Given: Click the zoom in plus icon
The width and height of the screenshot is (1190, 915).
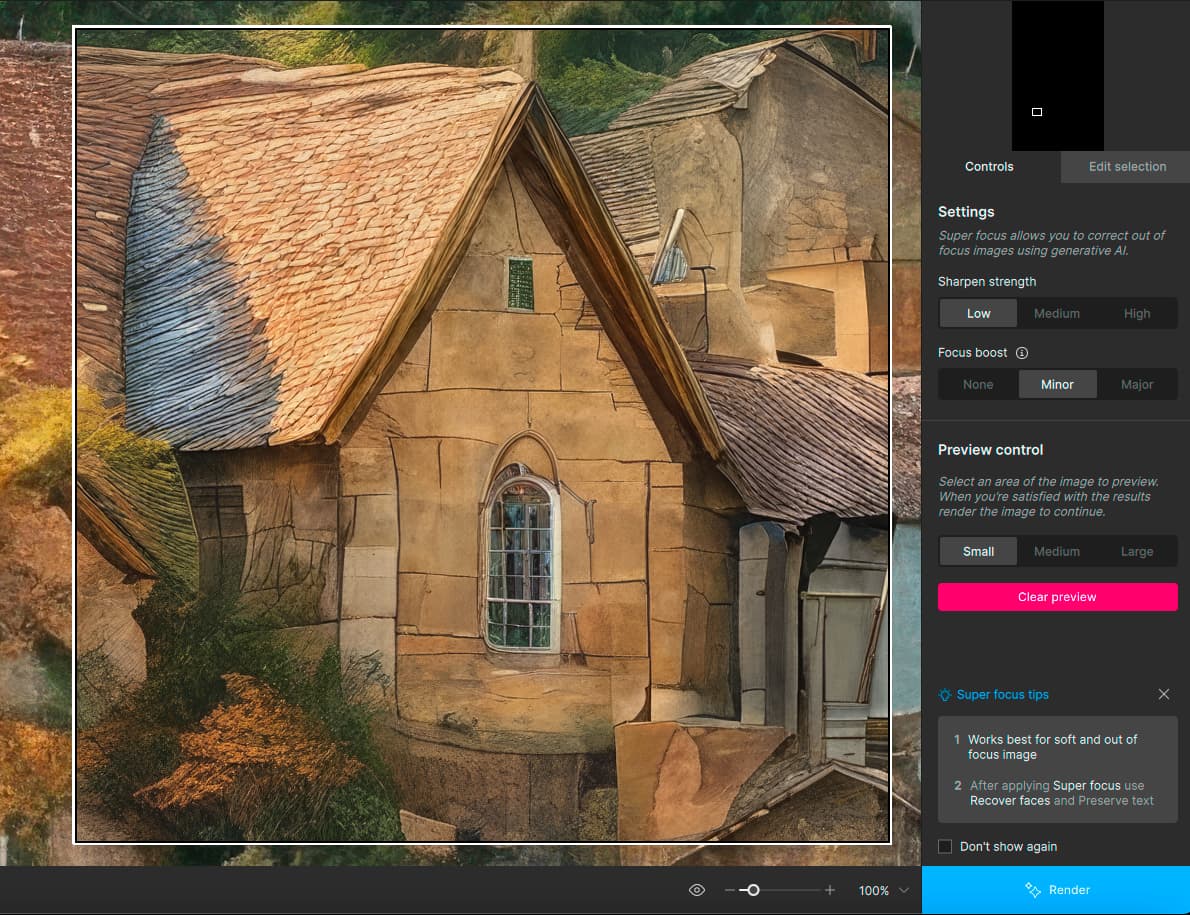Looking at the screenshot, I should pyautogui.click(x=830, y=890).
